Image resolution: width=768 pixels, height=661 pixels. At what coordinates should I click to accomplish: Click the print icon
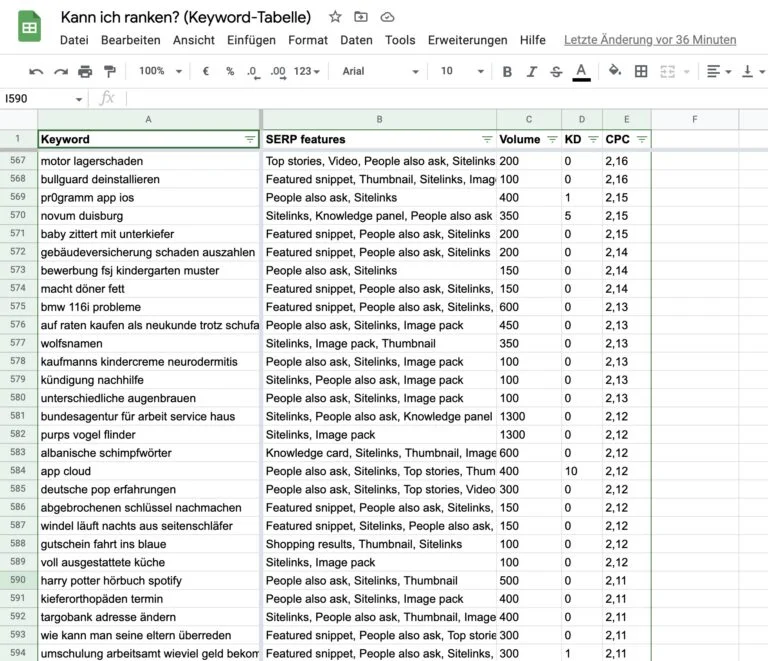[x=85, y=72]
